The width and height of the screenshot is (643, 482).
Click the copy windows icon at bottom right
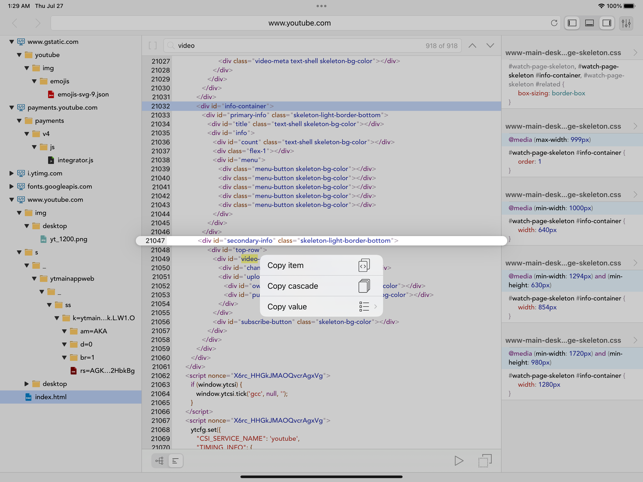click(485, 461)
